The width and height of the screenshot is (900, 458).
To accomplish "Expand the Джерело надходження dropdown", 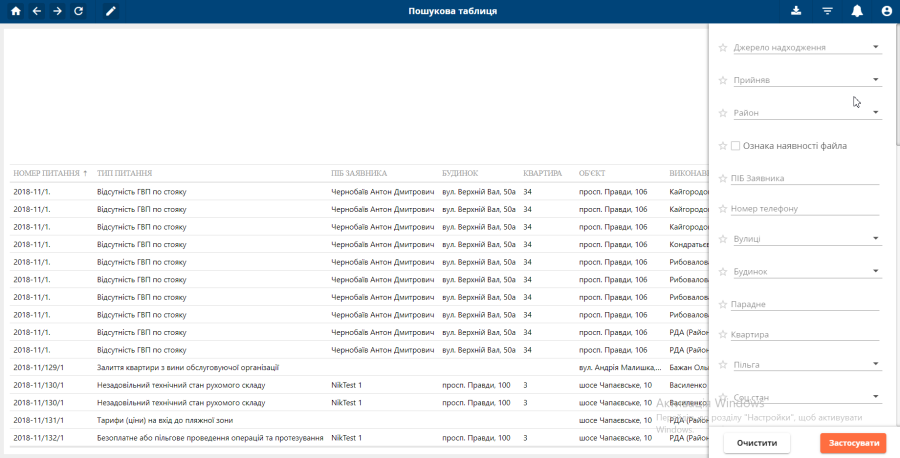I will coord(875,47).
